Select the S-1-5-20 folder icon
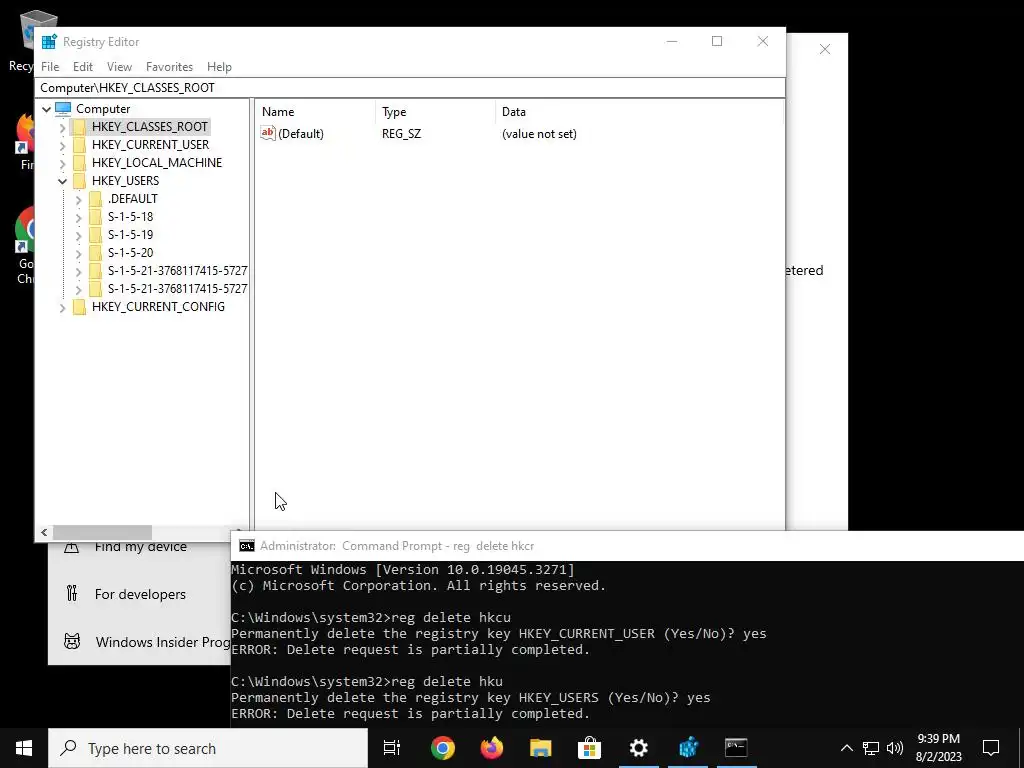The image size is (1024, 768). click(x=95, y=252)
